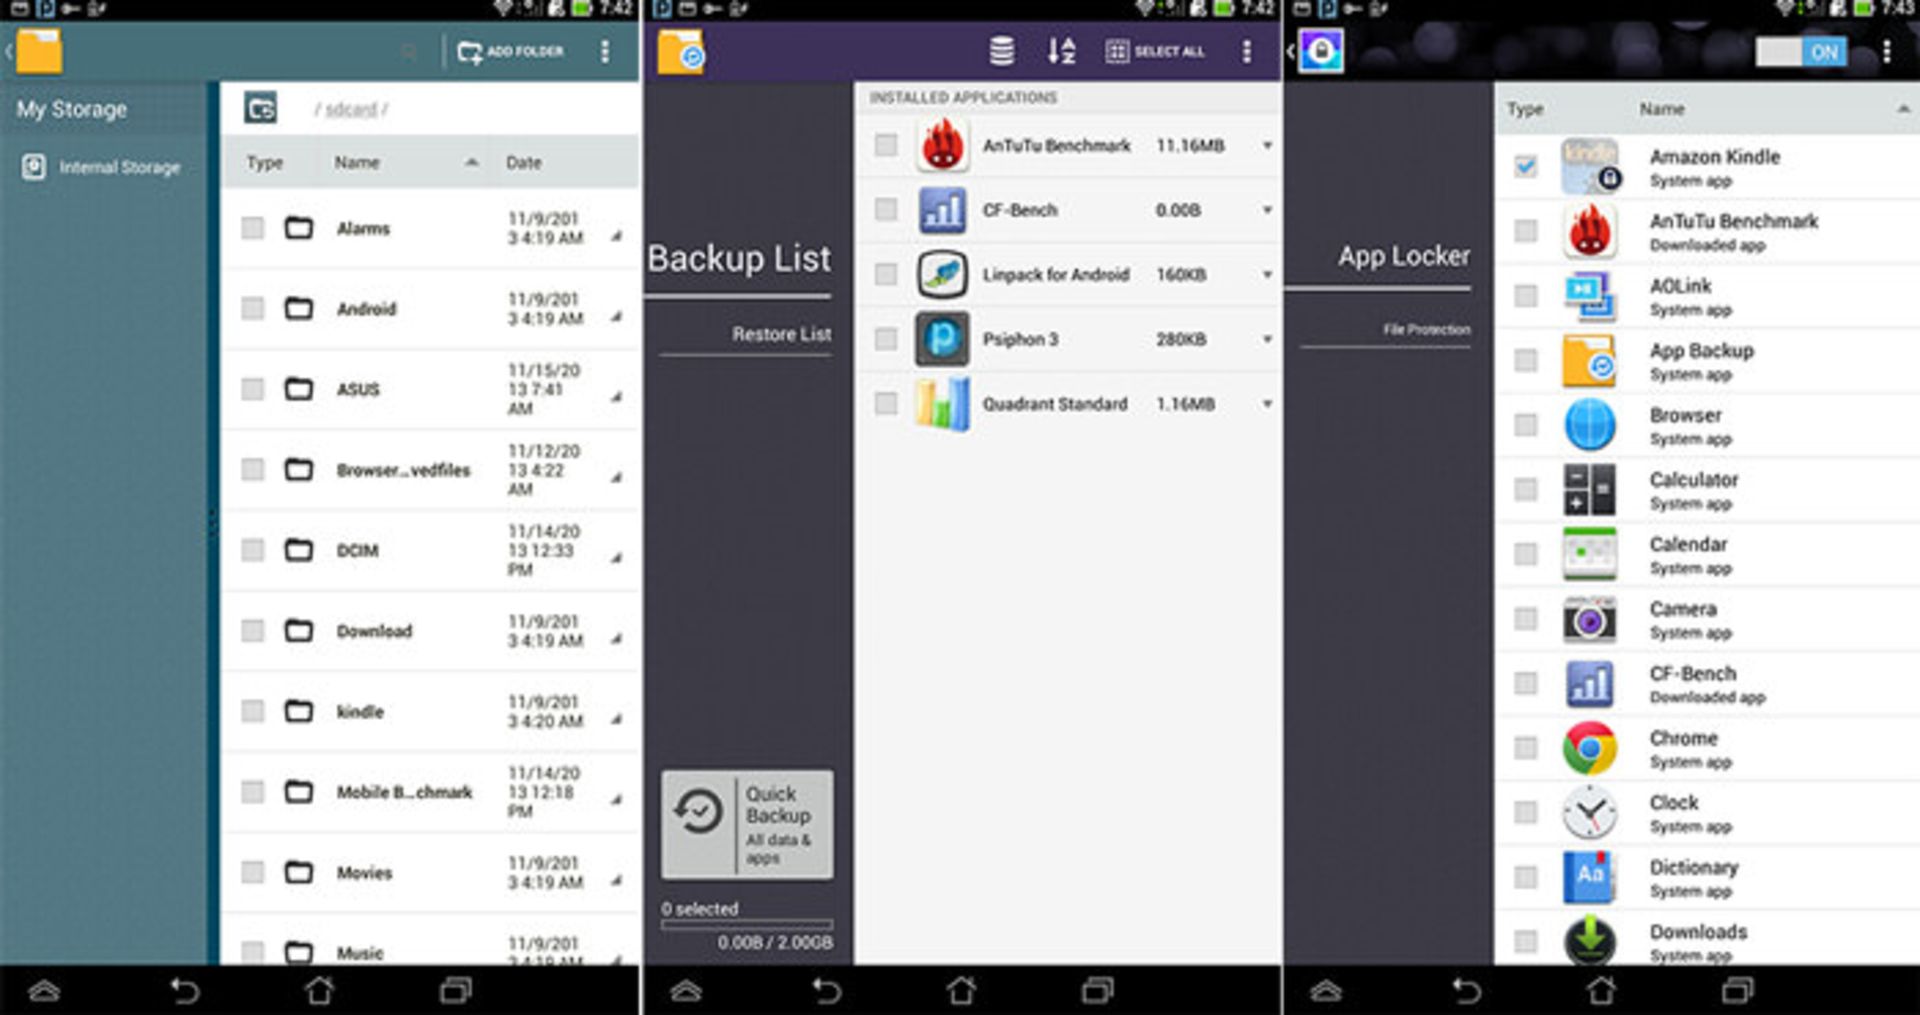The height and width of the screenshot is (1015, 1920).
Task: Click the Linpack for Android app icon
Action: click(x=941, y=274)
